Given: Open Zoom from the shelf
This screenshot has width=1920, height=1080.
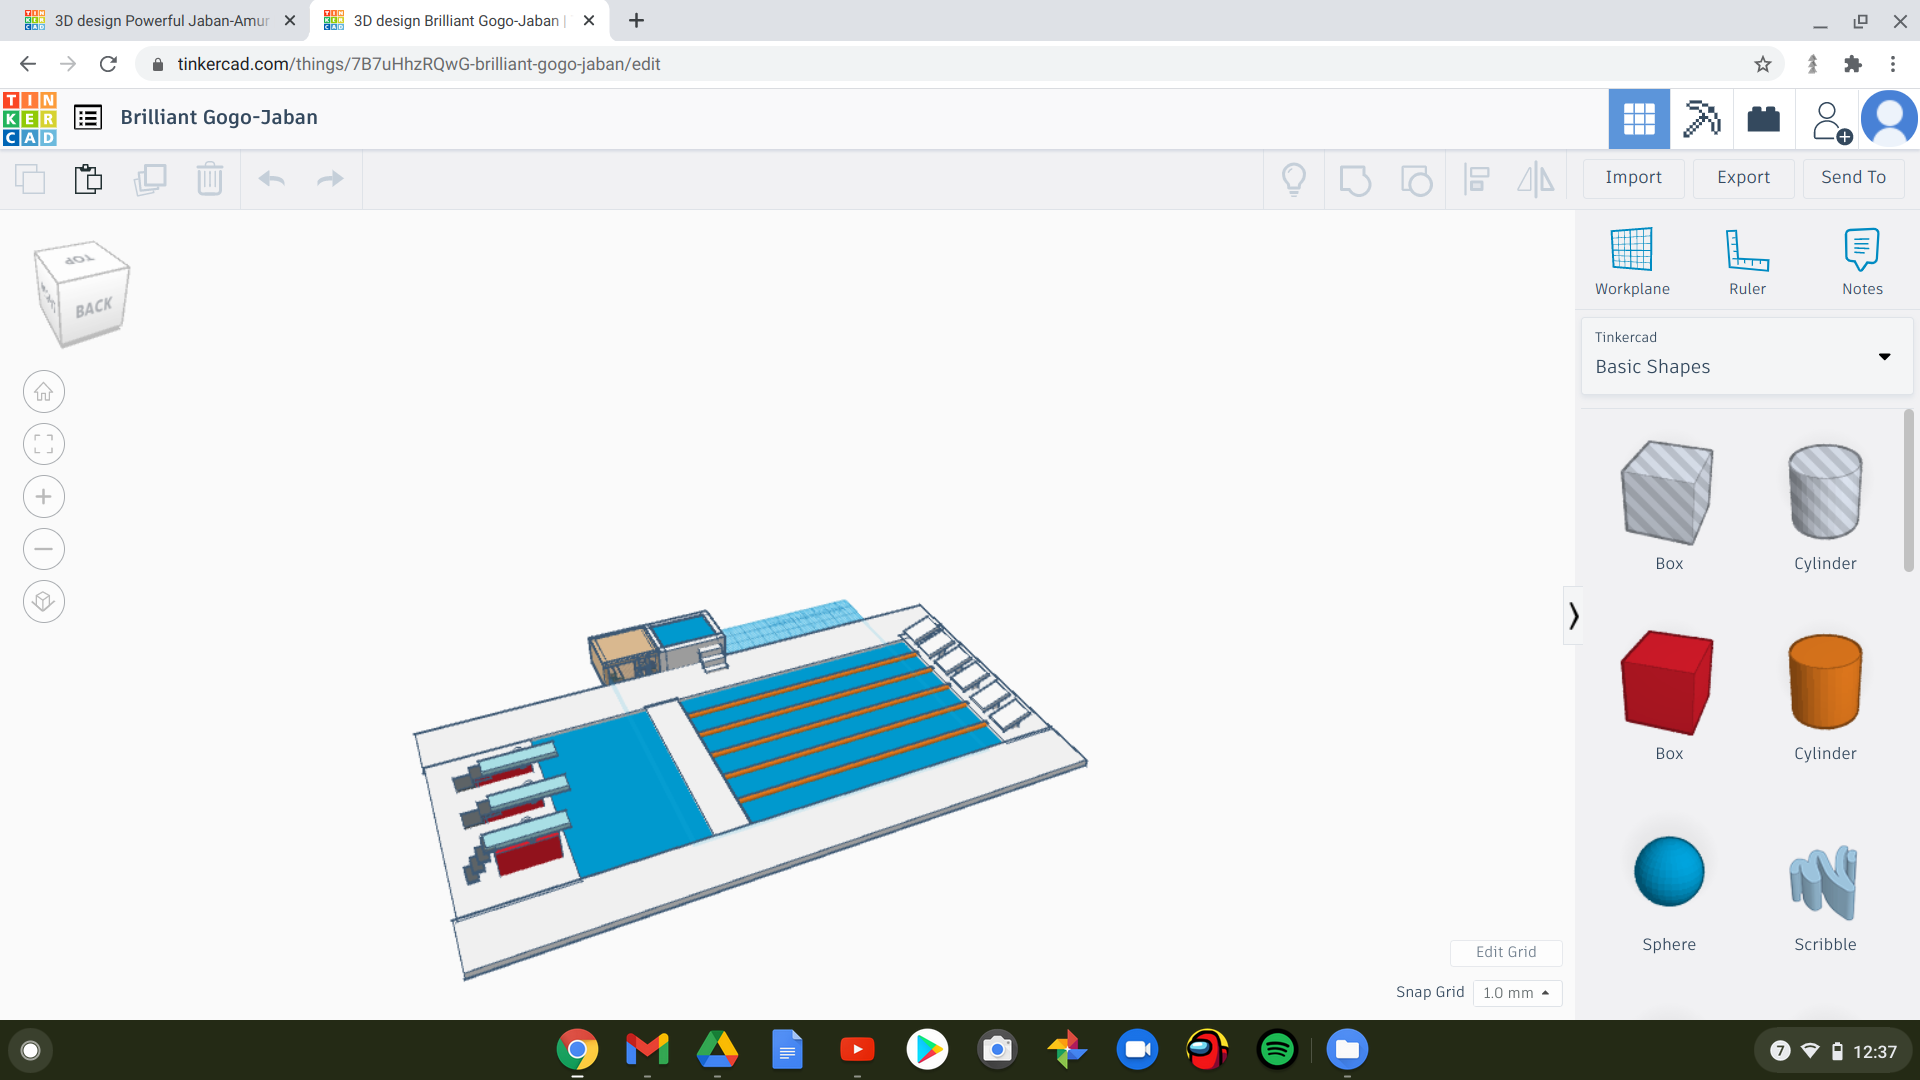Looking at the screenshot, I should point(1137,1049).
